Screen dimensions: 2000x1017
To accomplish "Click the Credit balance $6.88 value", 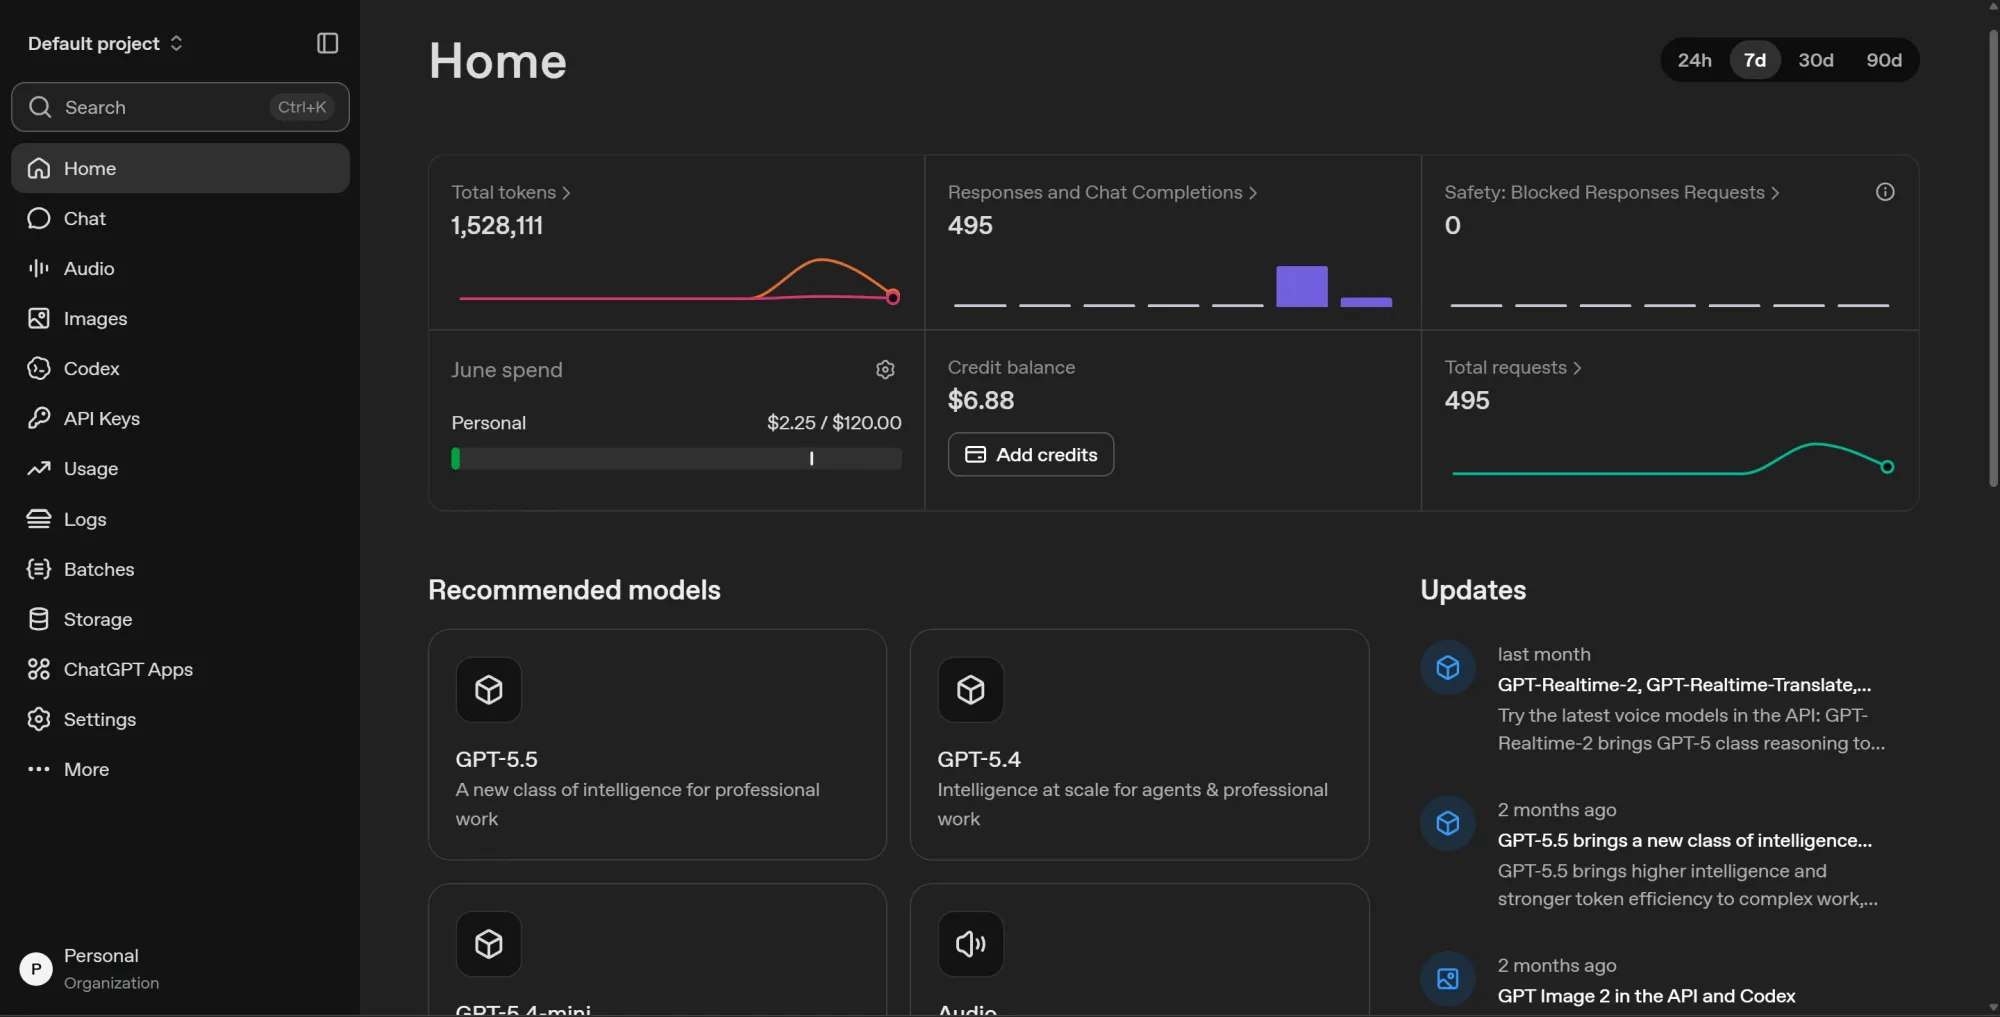I will pos(981,400).
